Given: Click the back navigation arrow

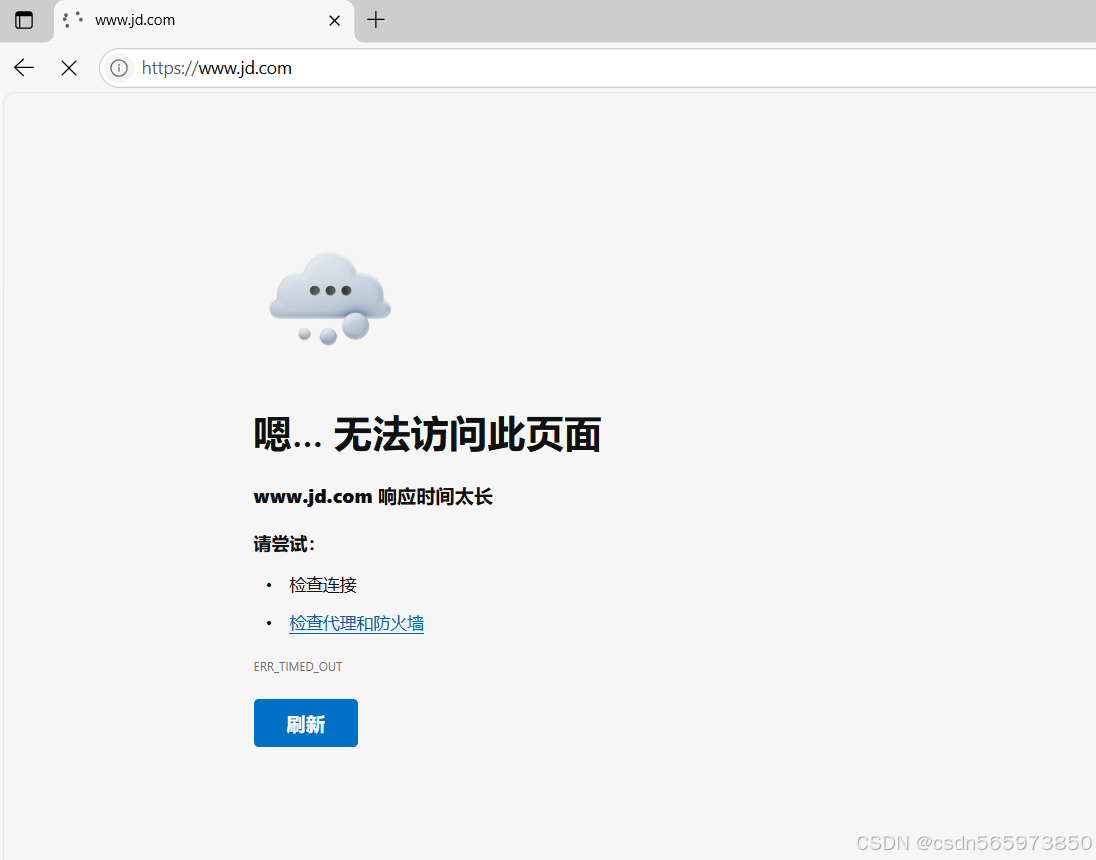Looking at the screenshot, I should pyautogui.click(x=23, y=67).
